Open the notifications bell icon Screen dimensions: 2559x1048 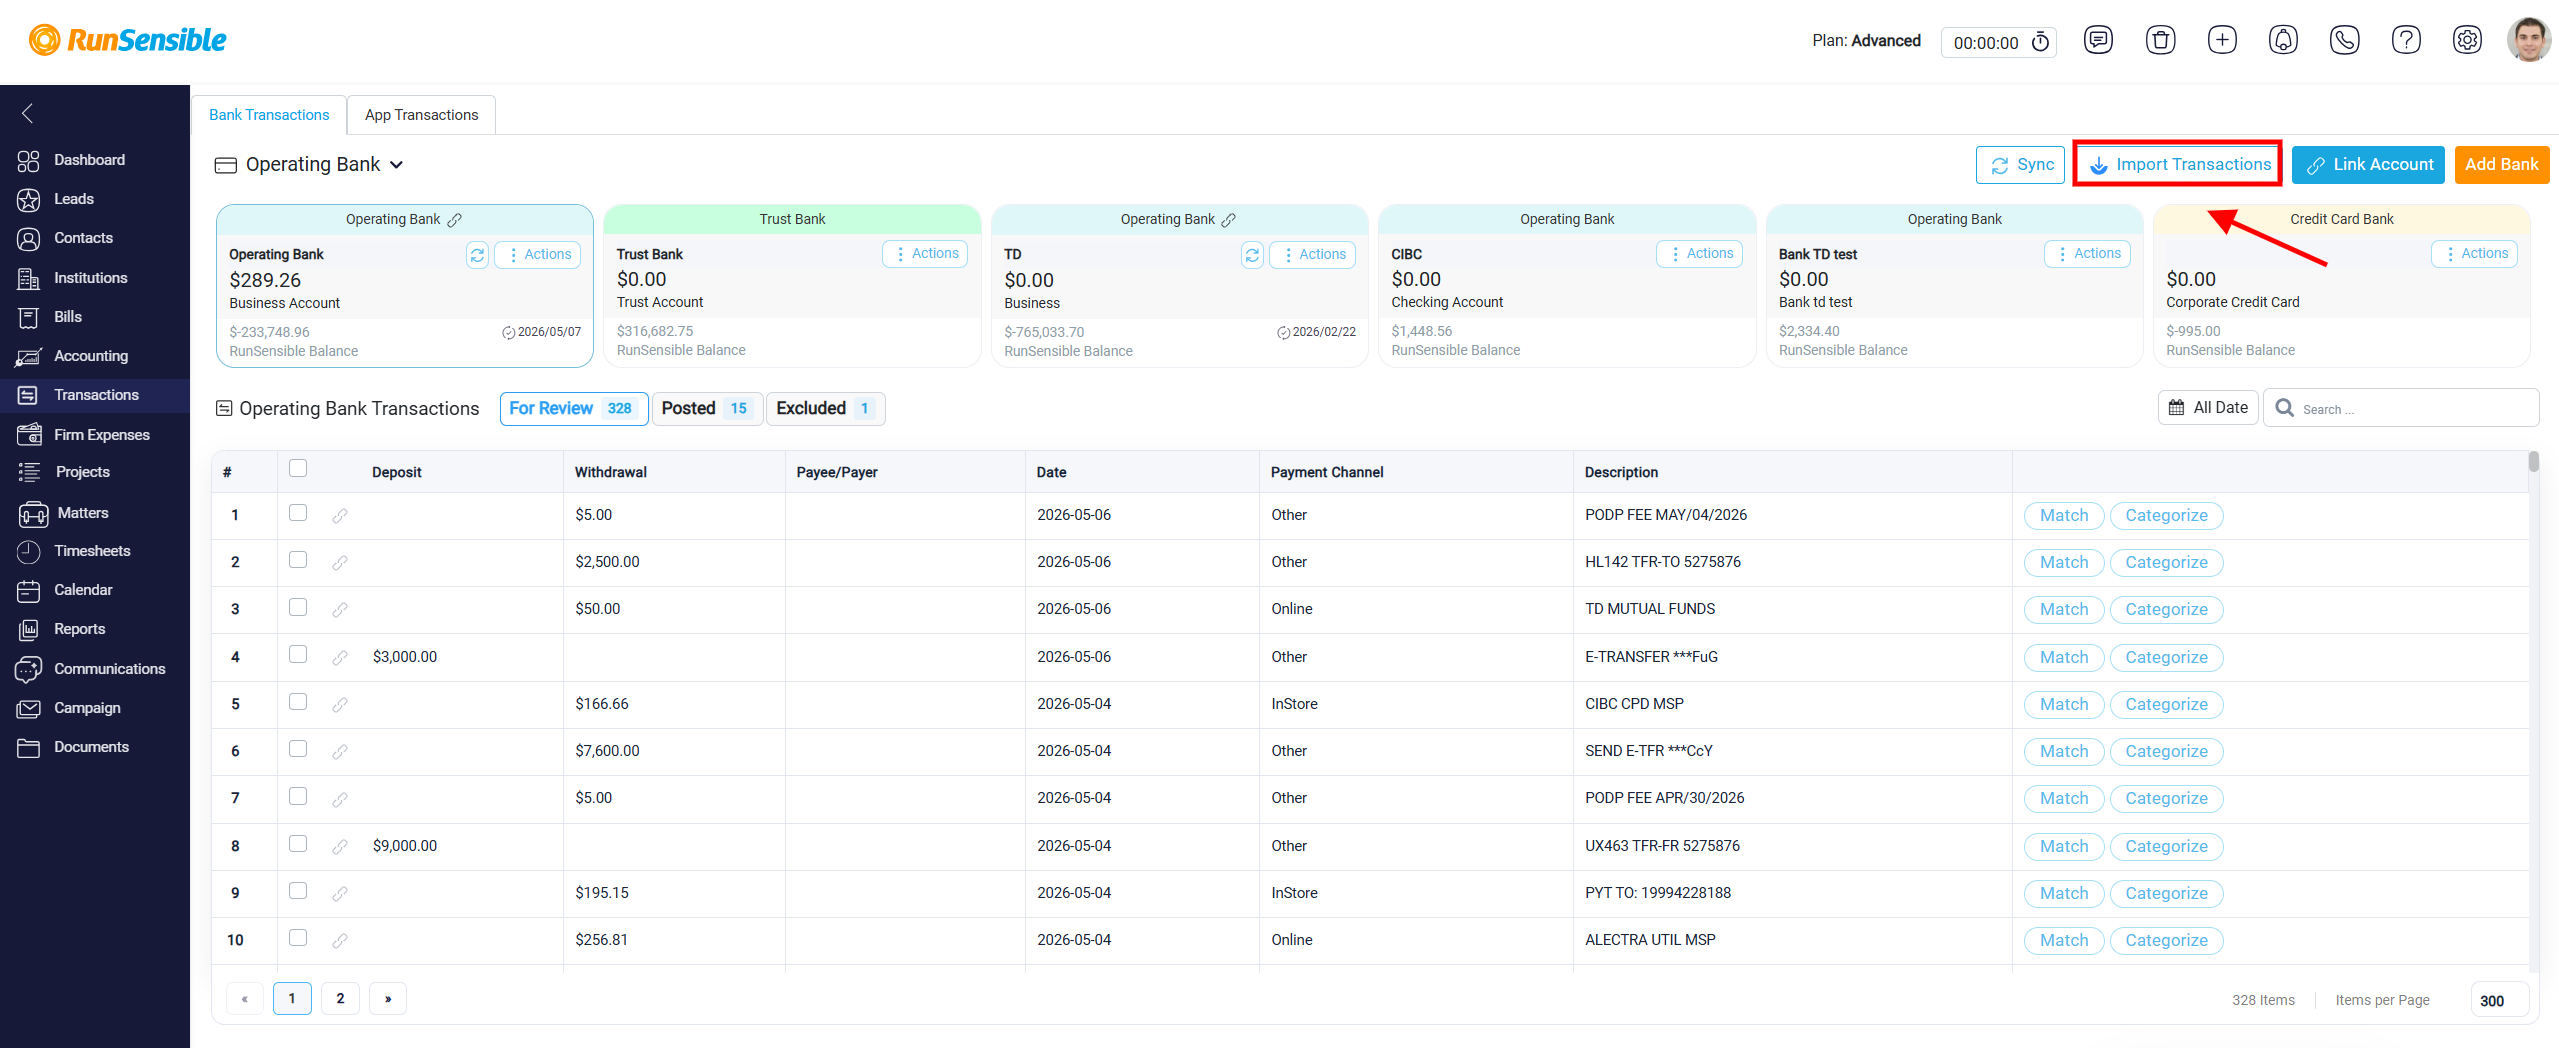(2283, 40)
